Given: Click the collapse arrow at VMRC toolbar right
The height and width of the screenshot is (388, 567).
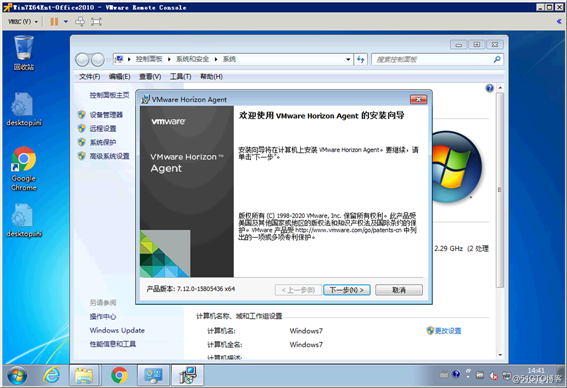Looking at the screenshot, I should coord(559,22).
